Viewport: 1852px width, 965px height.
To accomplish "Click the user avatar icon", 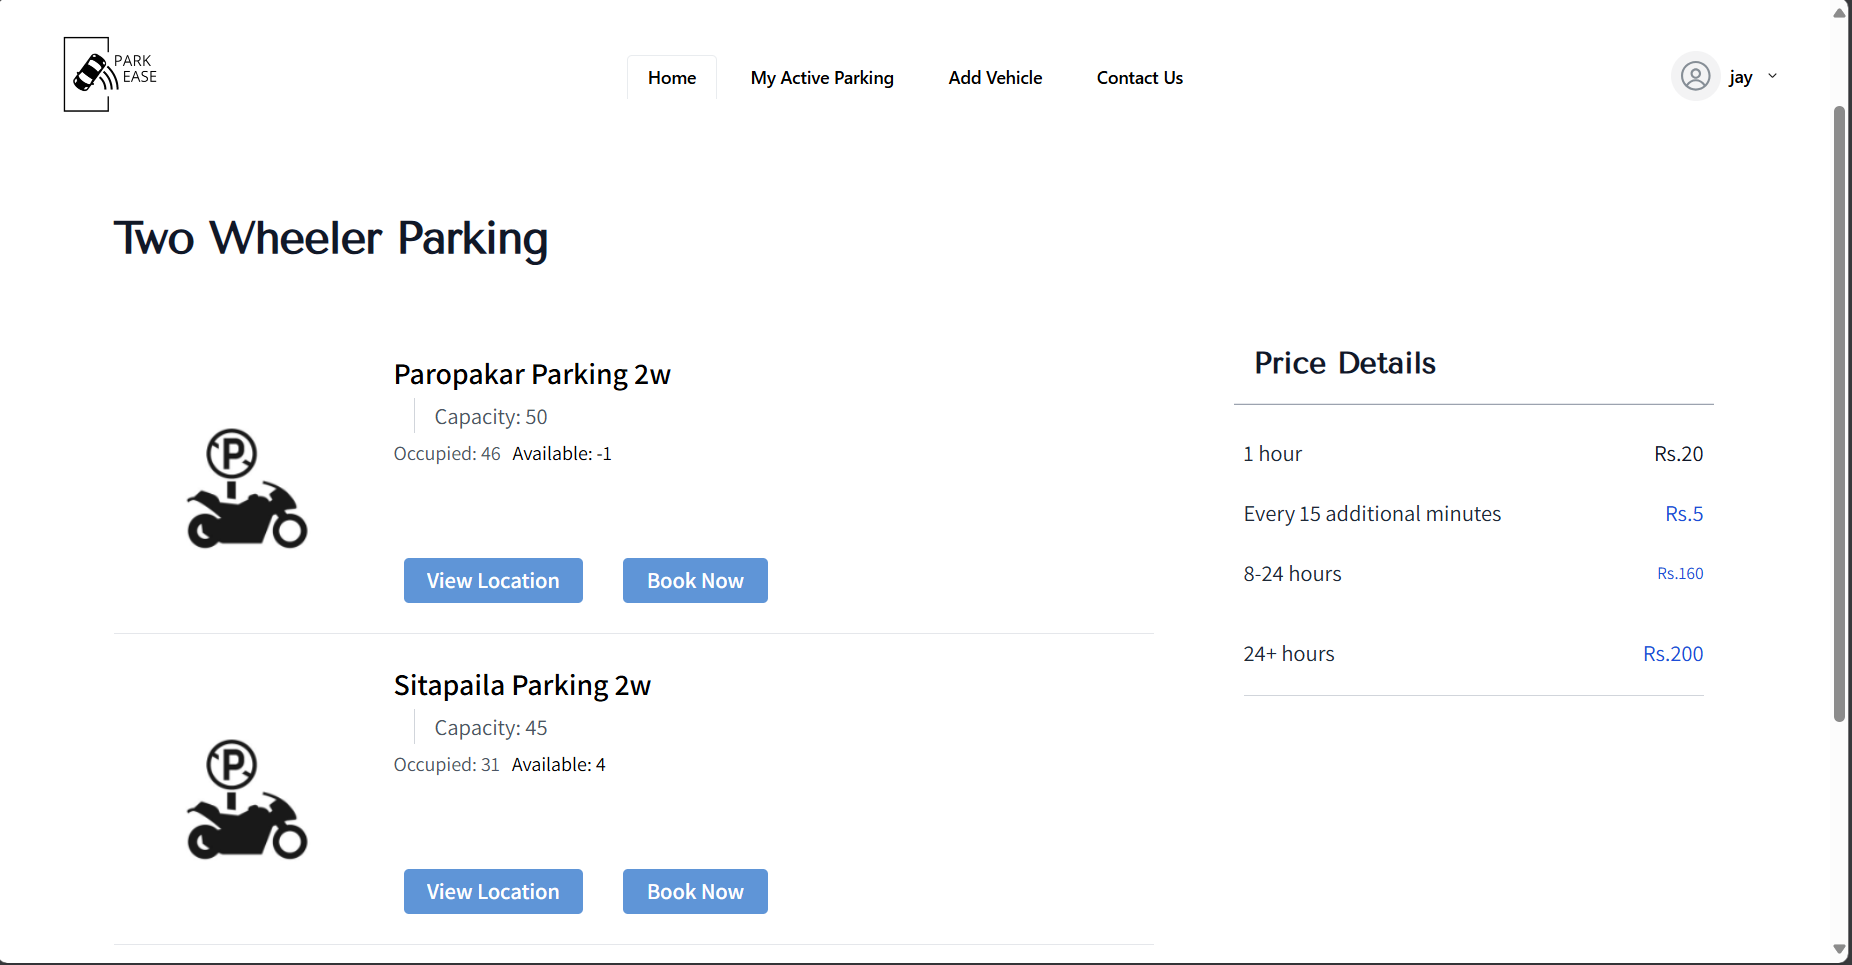I will (1695, 76).
